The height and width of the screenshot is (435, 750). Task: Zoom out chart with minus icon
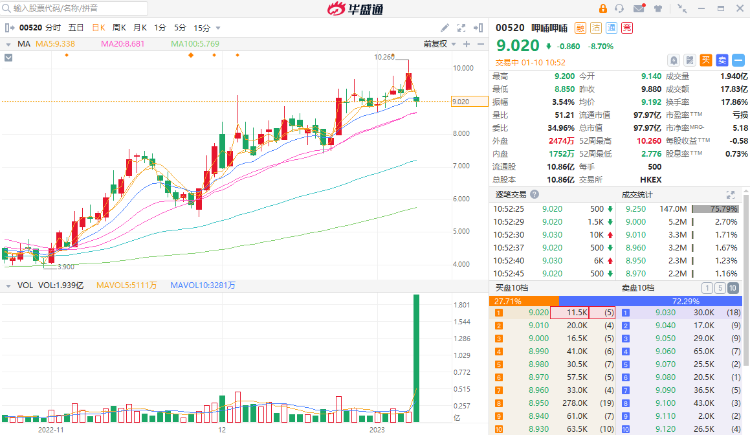pyautogui.click(x=481, y=44)
